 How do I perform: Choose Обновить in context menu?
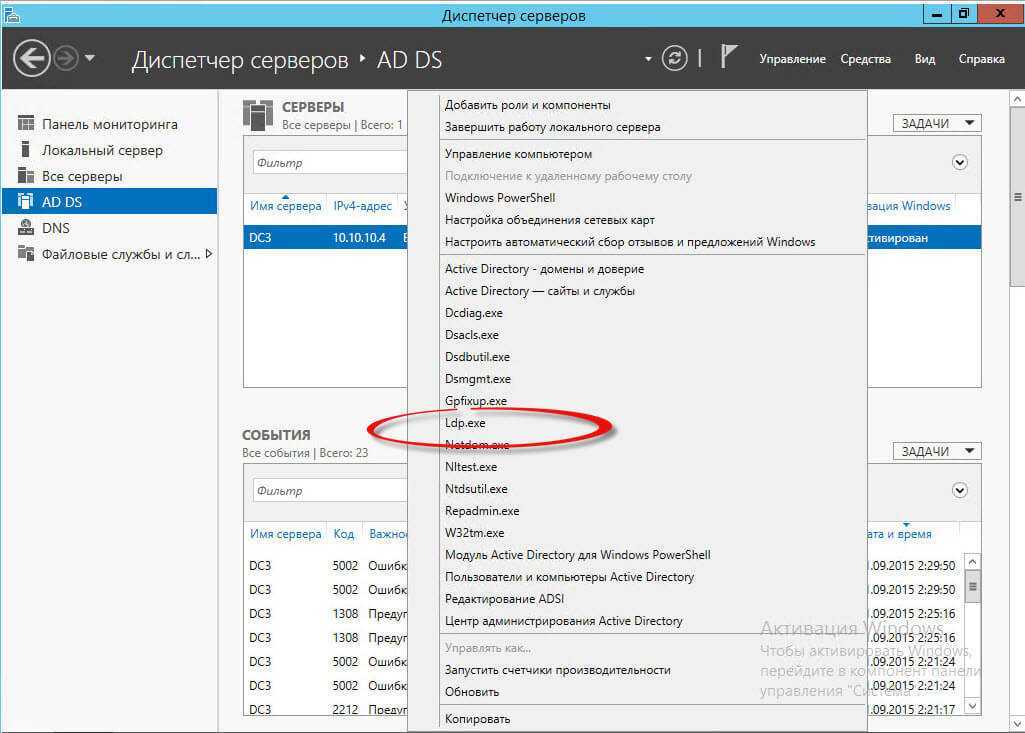coord(472,692)
